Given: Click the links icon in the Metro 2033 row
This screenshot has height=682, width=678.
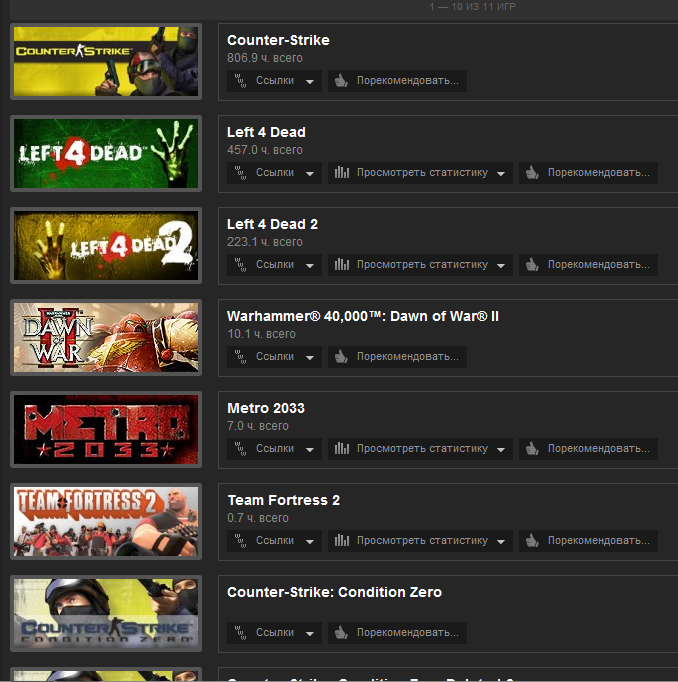Looking at the screenshot, I should [240, 449].
